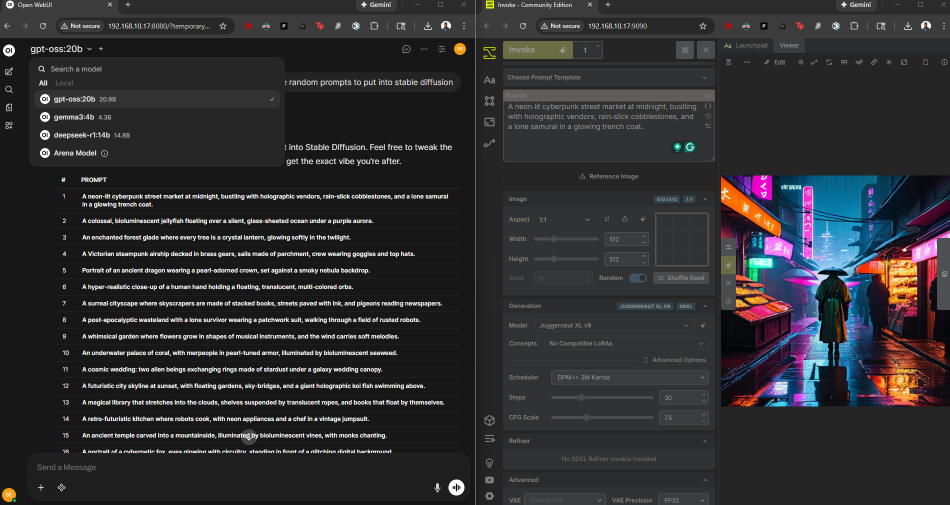The image size is (950, 505).
Task: Click the Workflows icon in Invoke sidebar
Action: pos(489,143)
